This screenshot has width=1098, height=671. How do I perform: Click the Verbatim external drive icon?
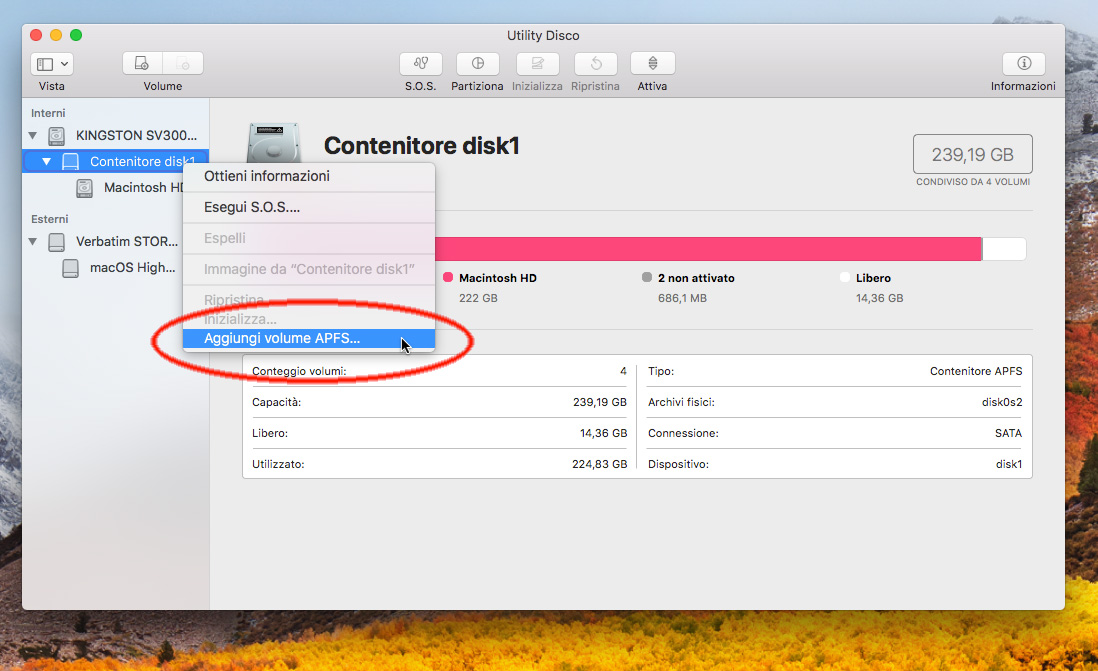click(x=57, y=242)
